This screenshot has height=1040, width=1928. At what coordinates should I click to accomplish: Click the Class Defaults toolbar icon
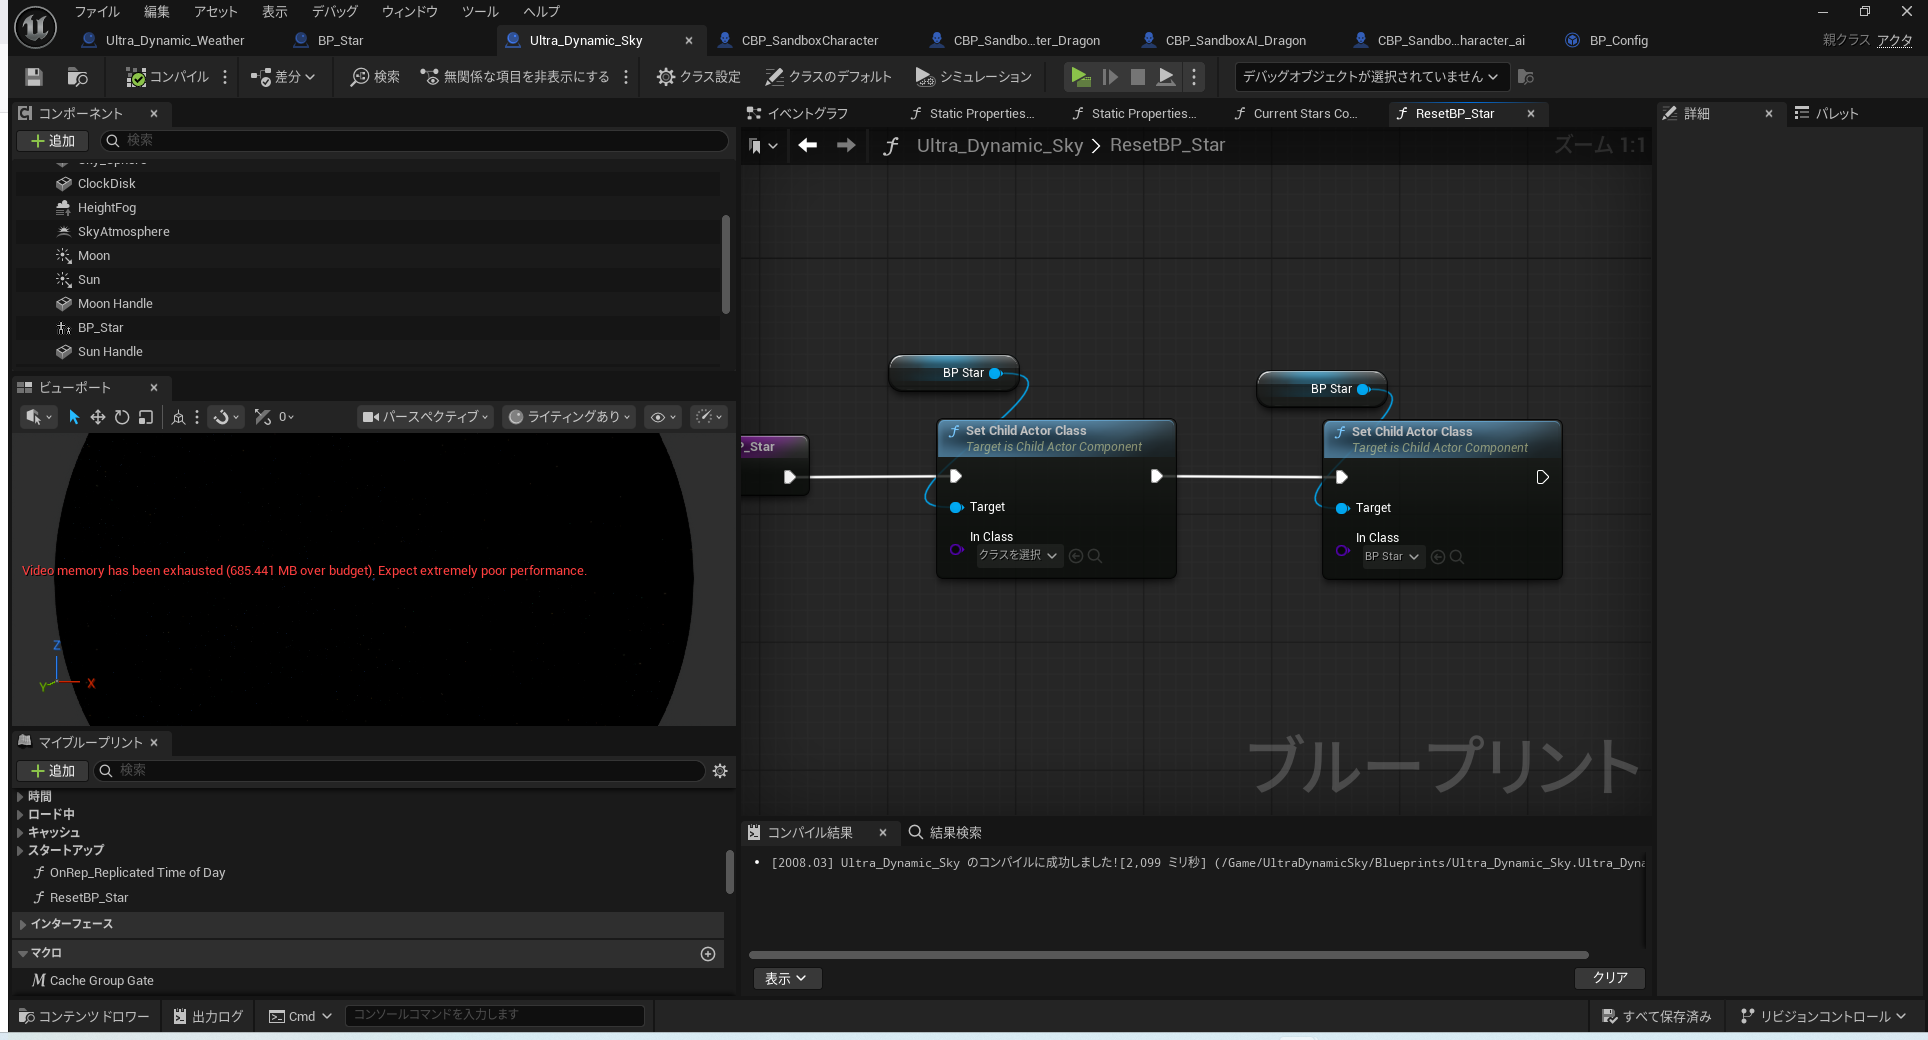[x=827, y=77]
